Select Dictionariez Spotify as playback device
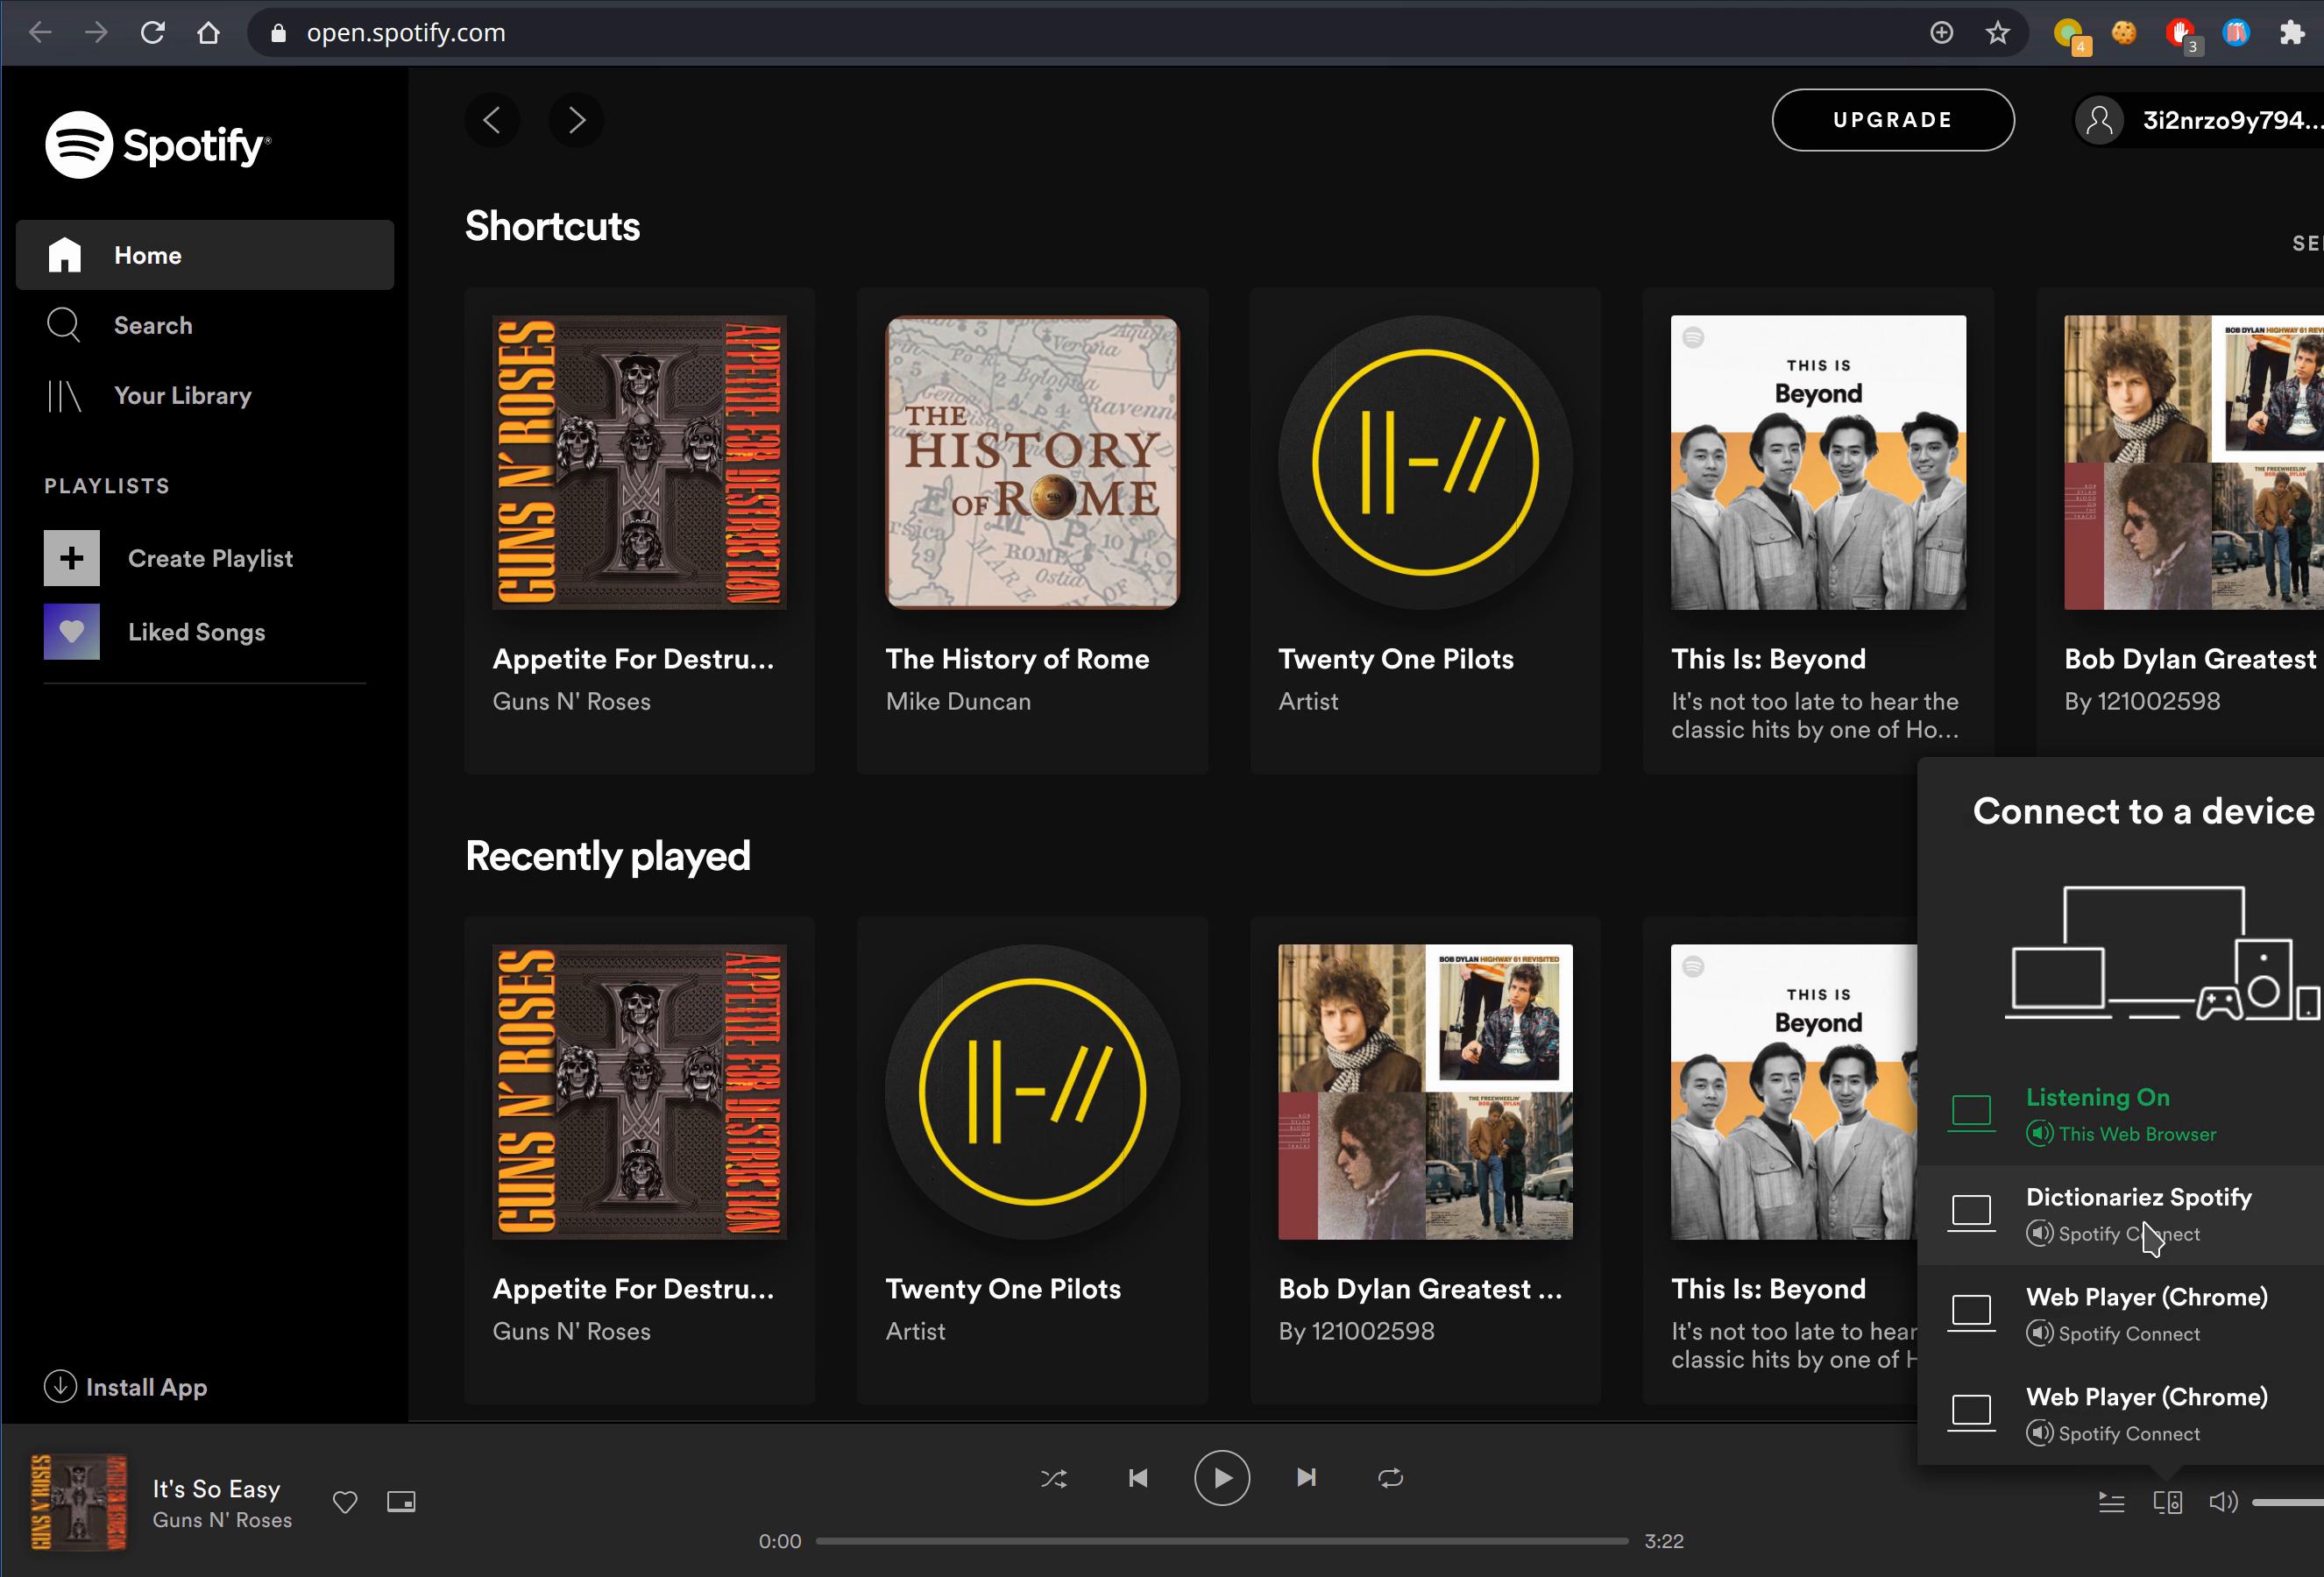Image resolution: width=2324 pixels, height=1577 pixels. [x=2139, y=1213]
